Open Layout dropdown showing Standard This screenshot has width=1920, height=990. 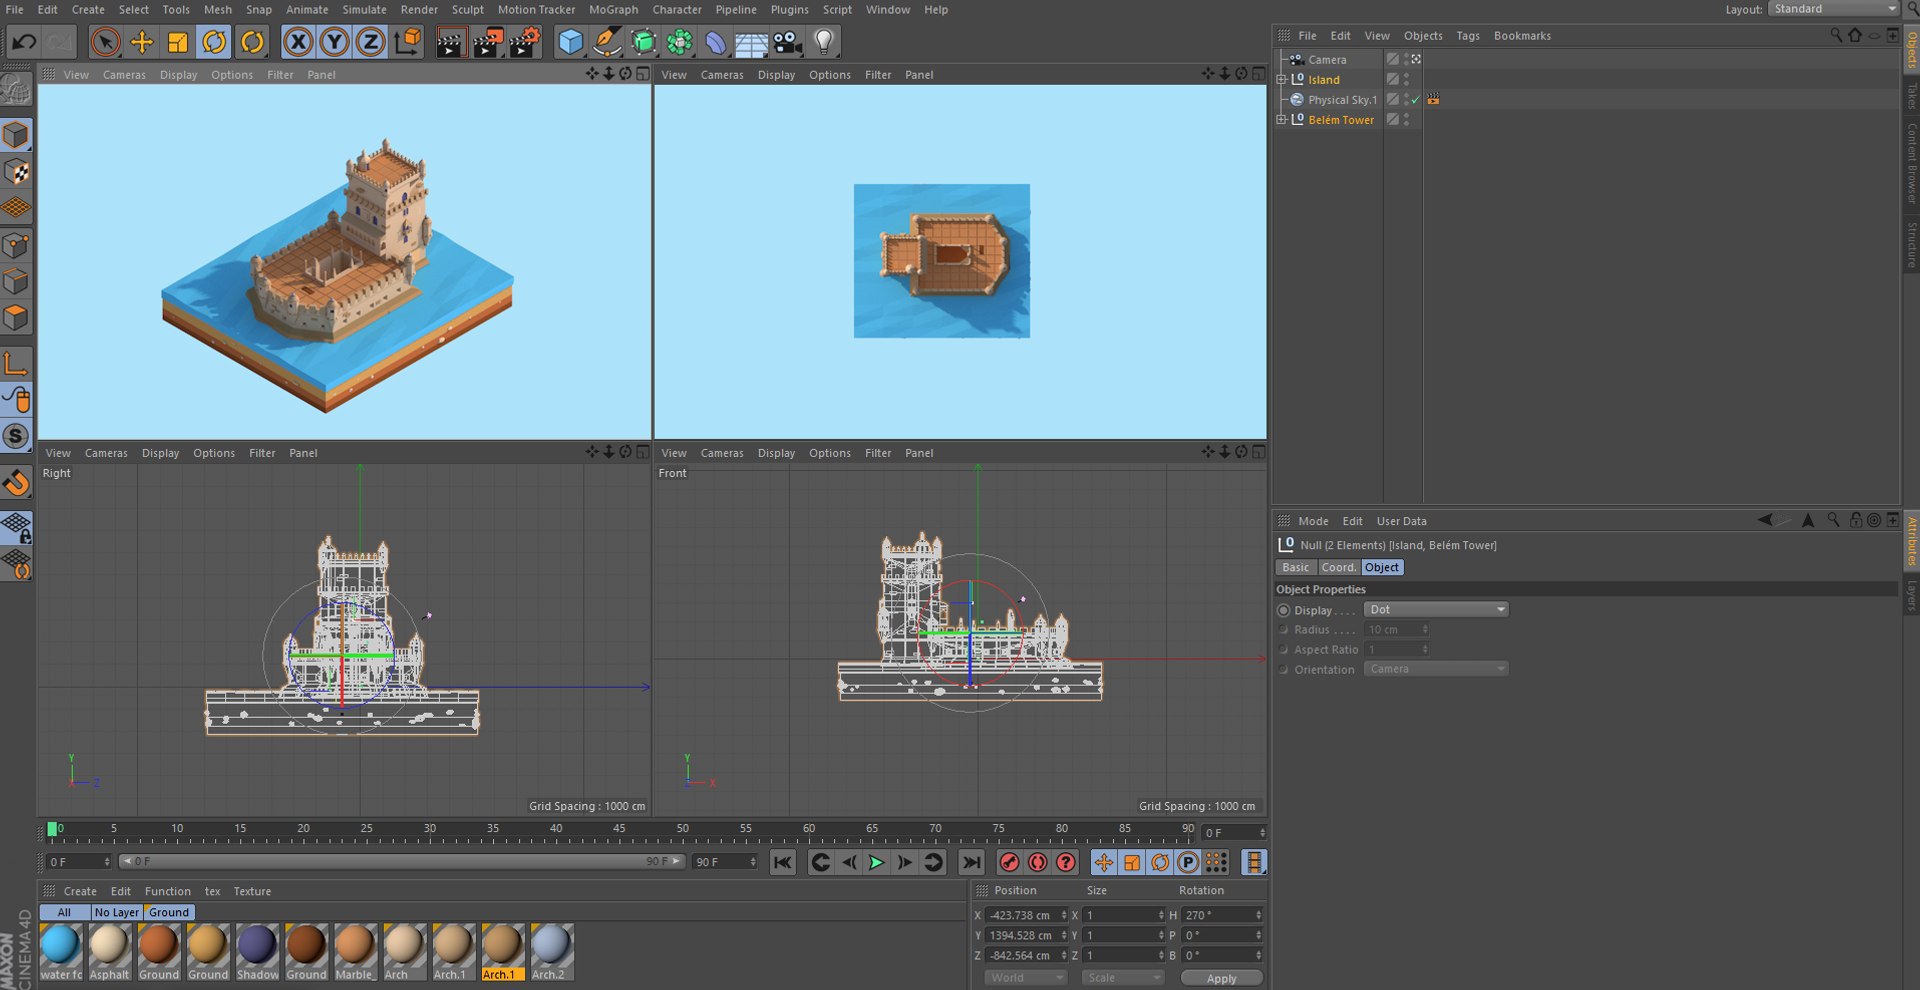1833,9
